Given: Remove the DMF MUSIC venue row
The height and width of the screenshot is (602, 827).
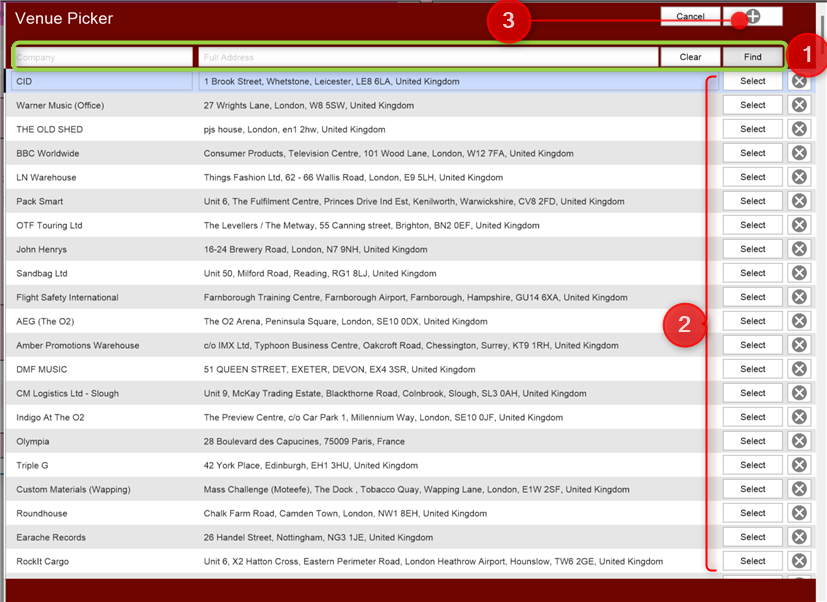Looking at the screenshot, I should 799,369.
